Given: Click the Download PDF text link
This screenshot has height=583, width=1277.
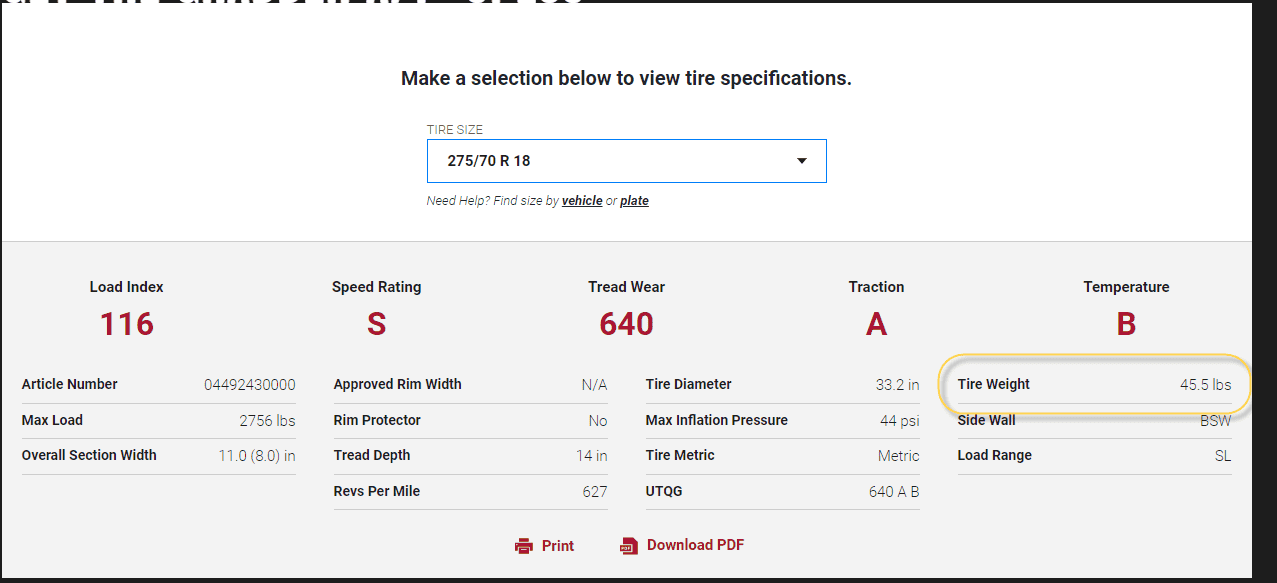Looking at the screenshot, I should coord(695,545).
